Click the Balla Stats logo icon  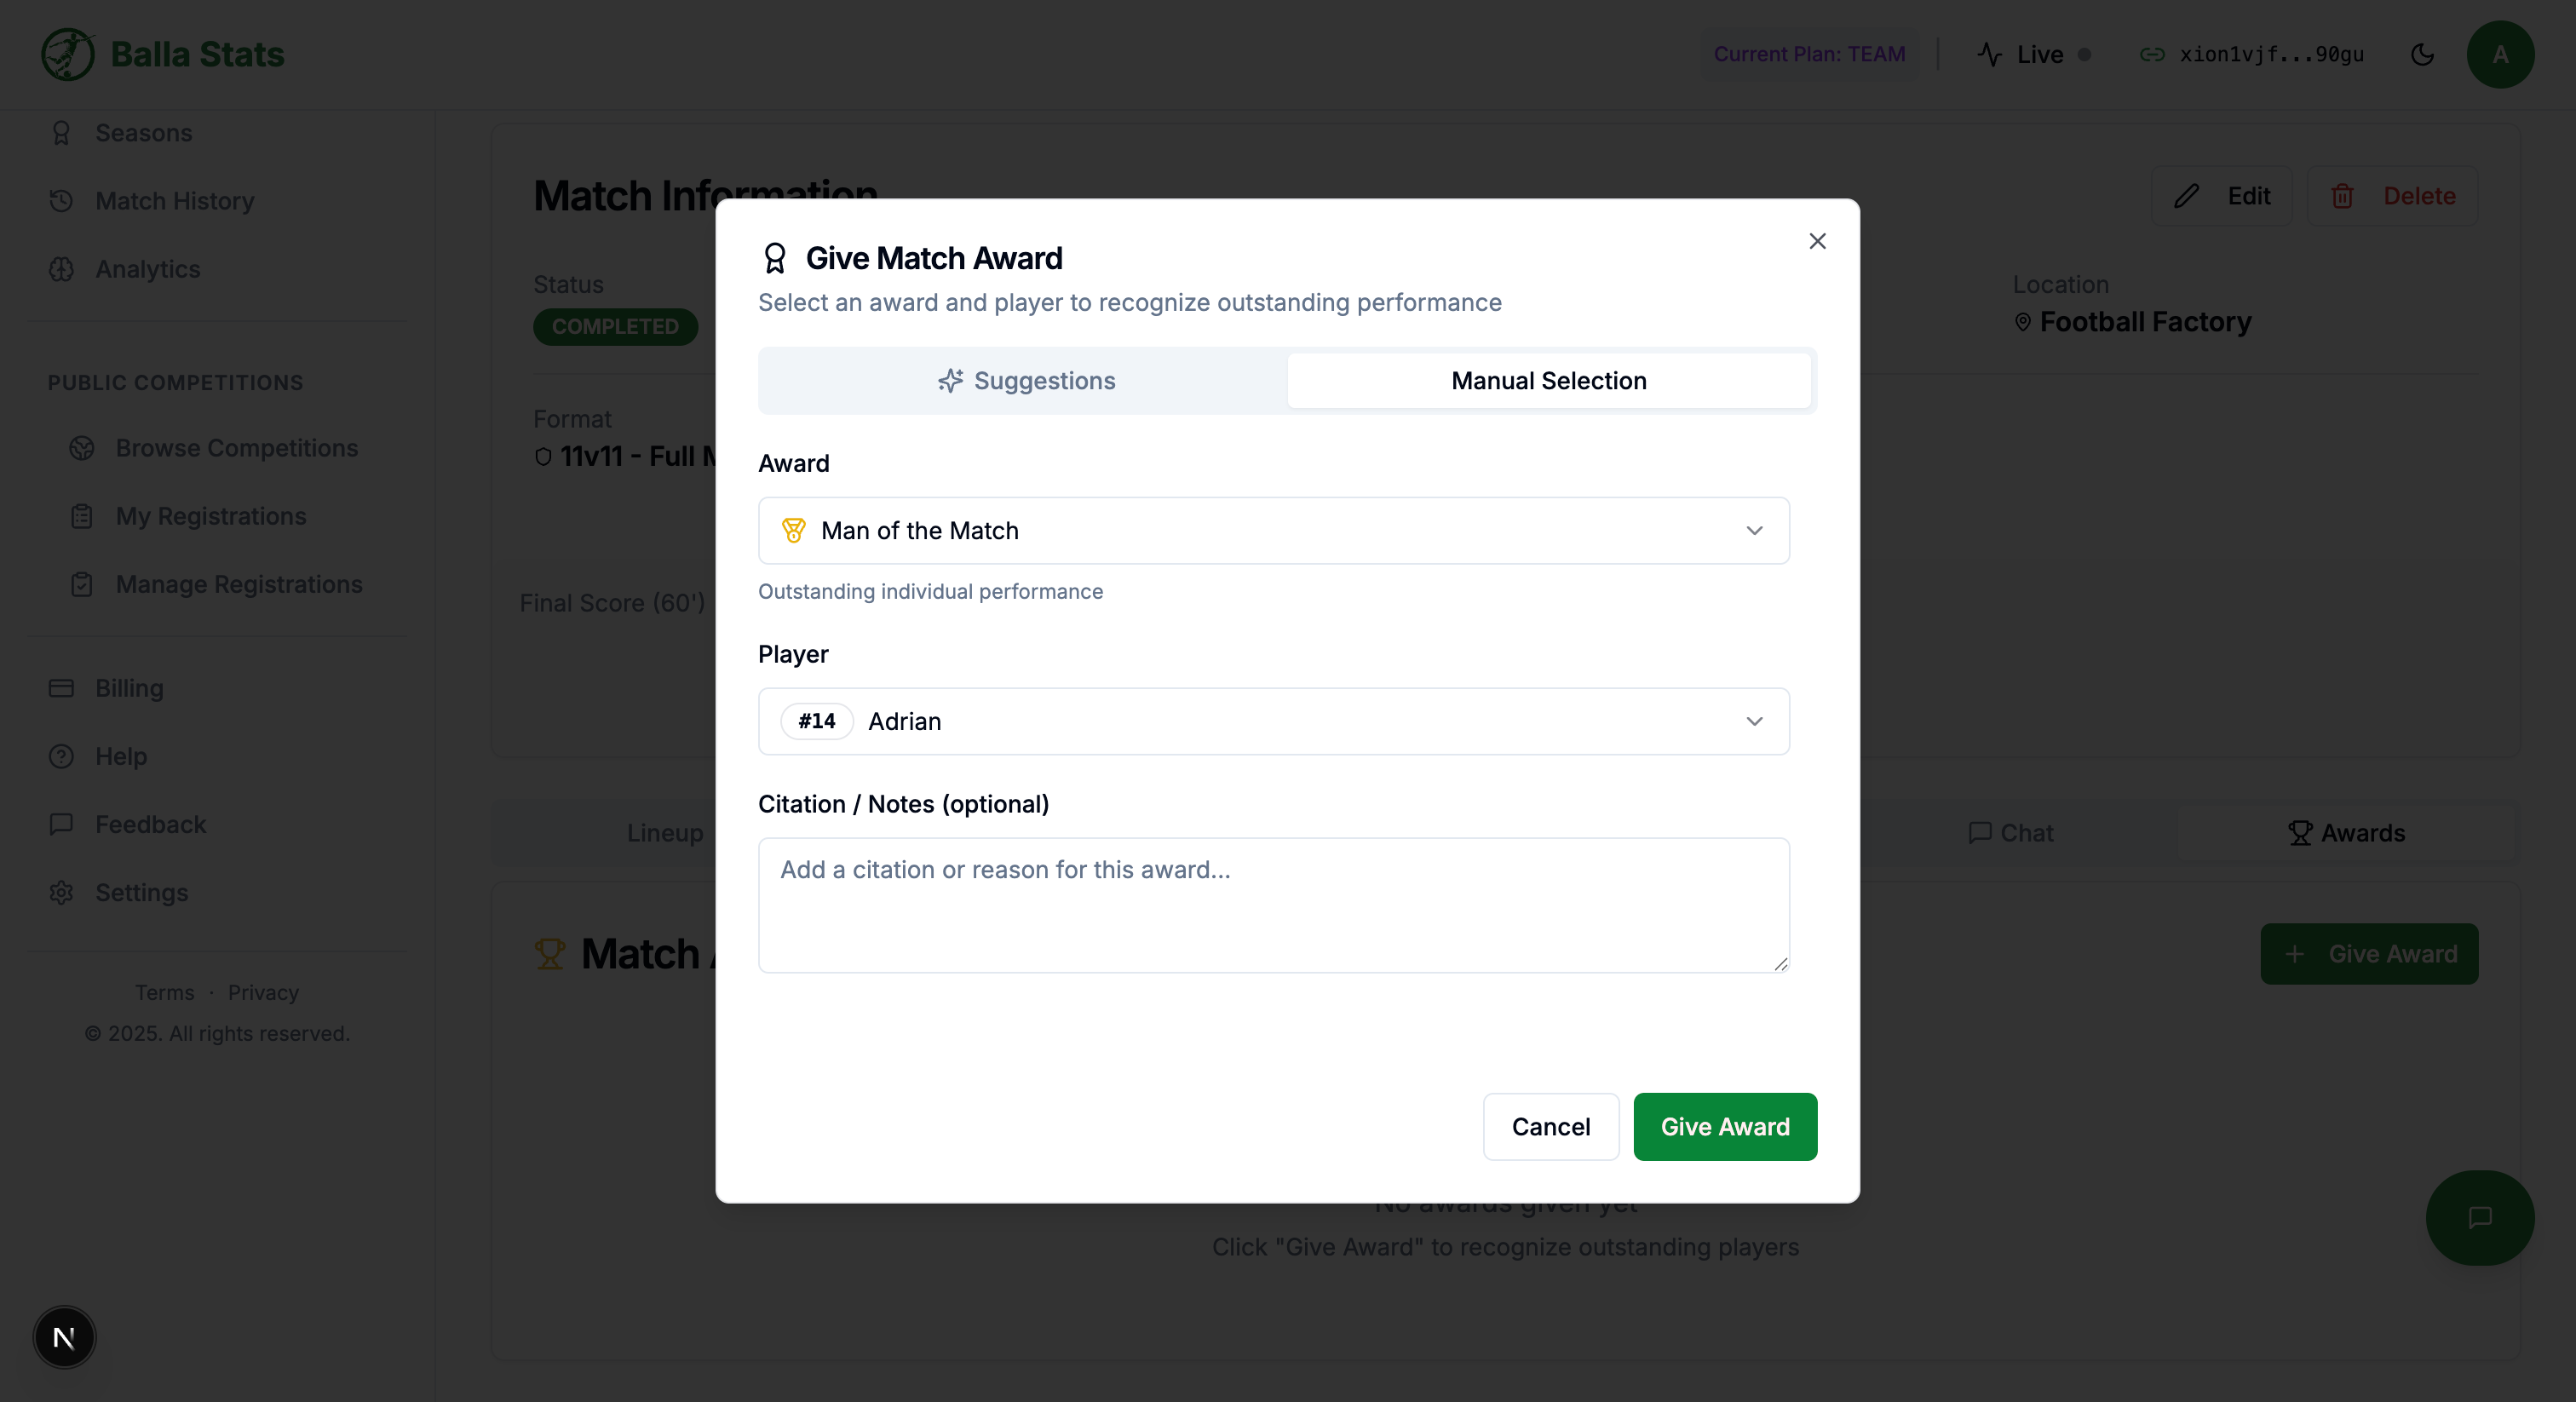(x=68, y=54)
